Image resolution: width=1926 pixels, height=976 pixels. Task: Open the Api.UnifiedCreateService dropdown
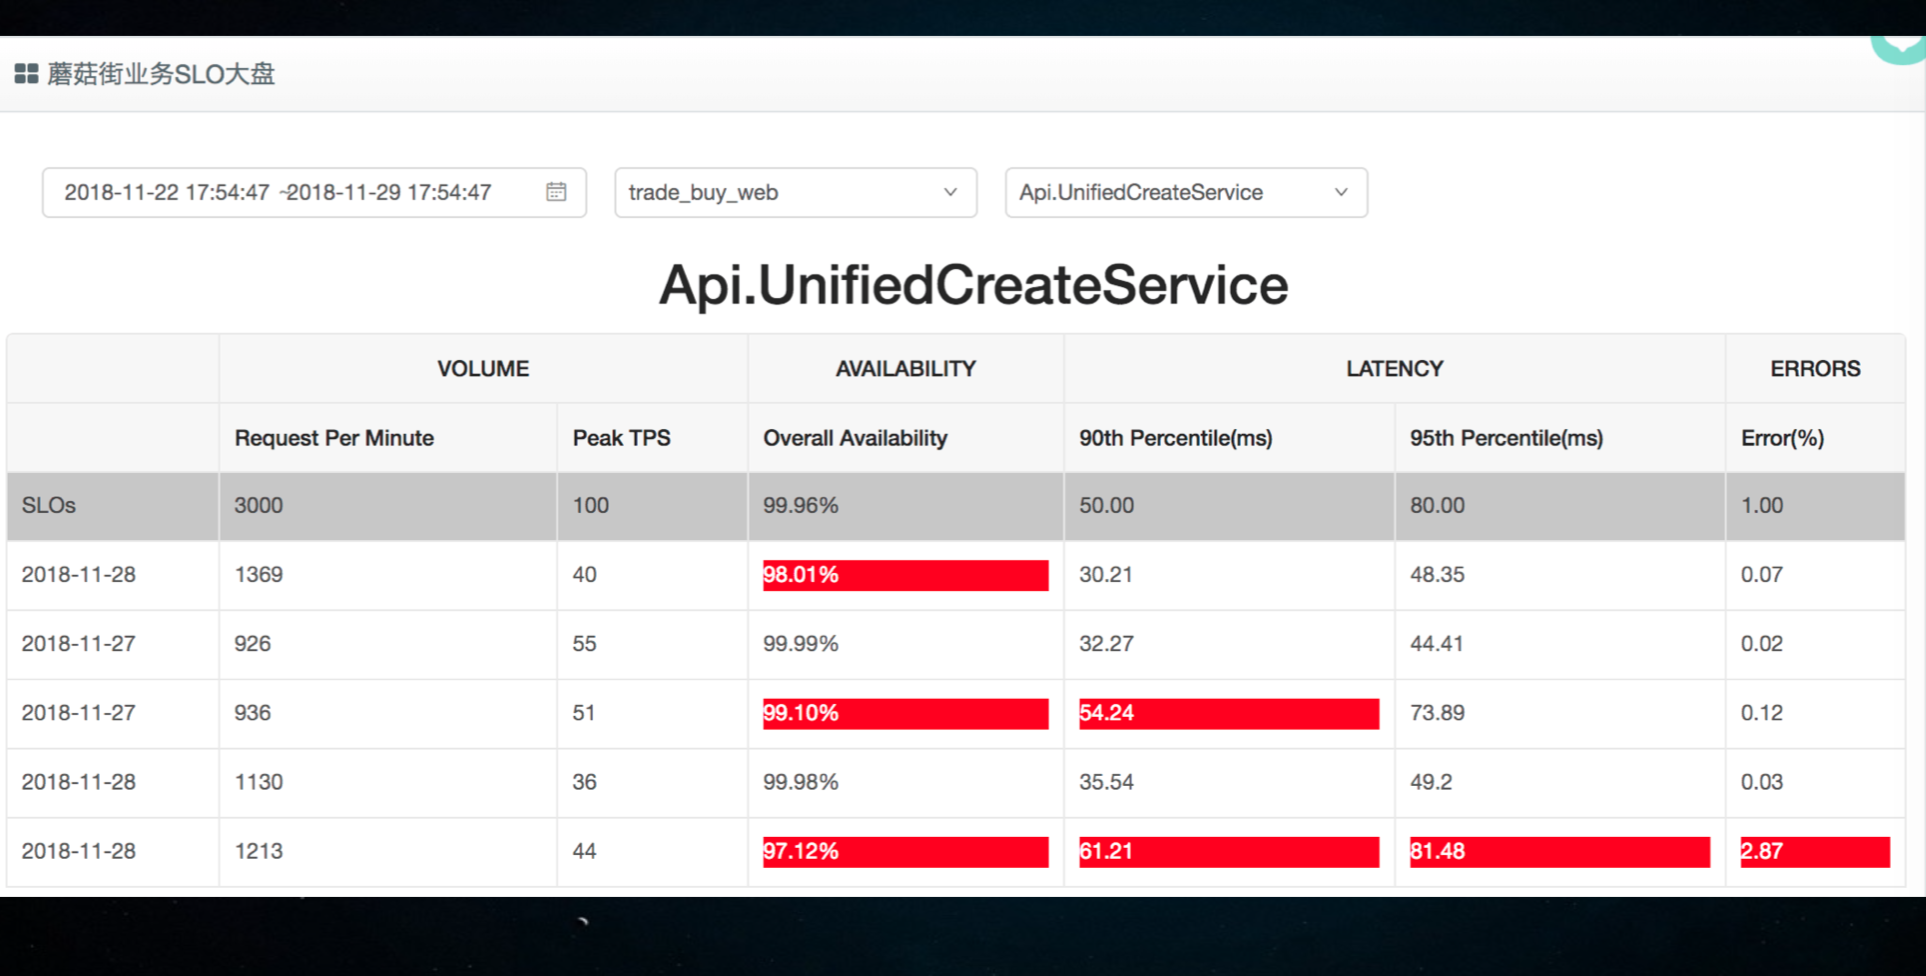coord(1186,192)
